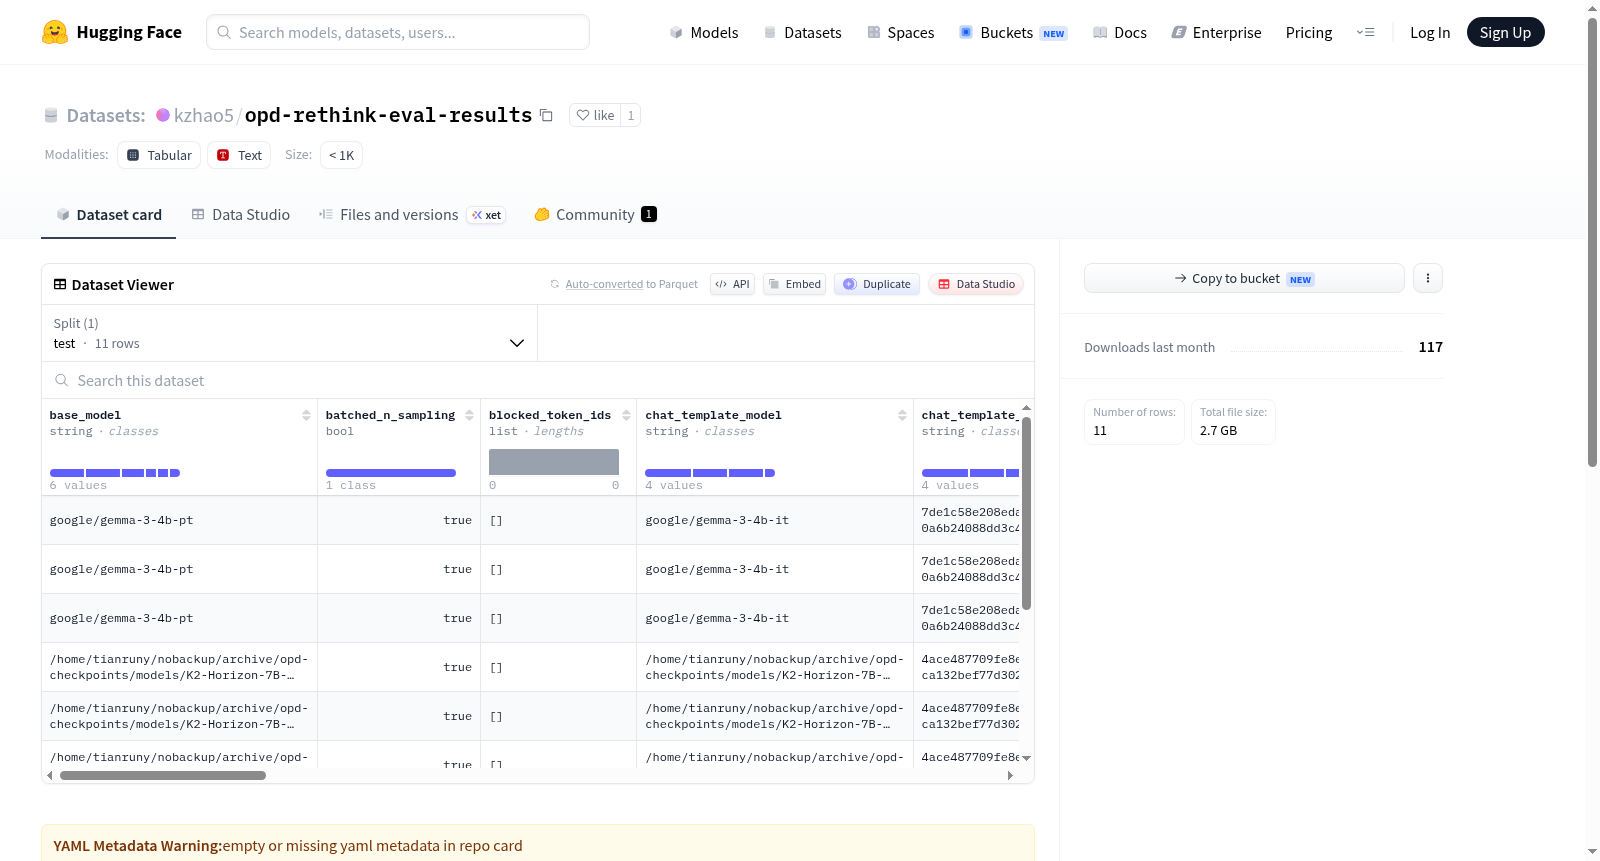Switch to the Data Studio tab
This screenshot has height=861, width=1600.
coord(241,214)
